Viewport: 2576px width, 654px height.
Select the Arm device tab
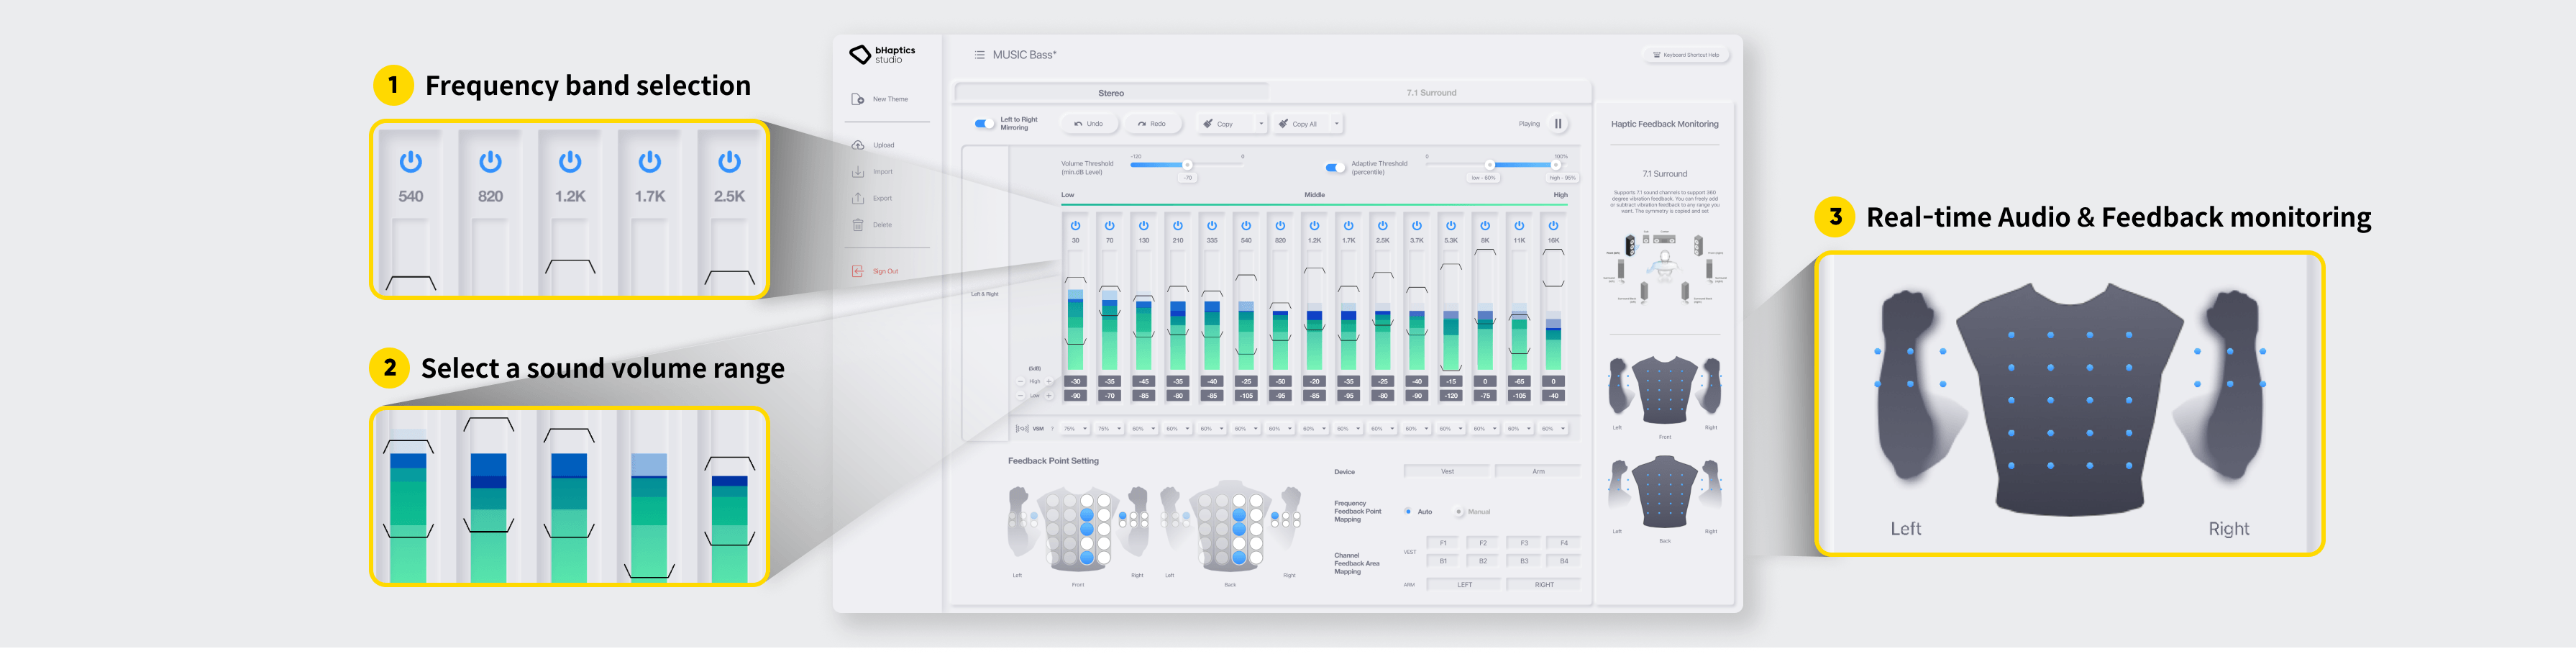[x=1538, y=472]
